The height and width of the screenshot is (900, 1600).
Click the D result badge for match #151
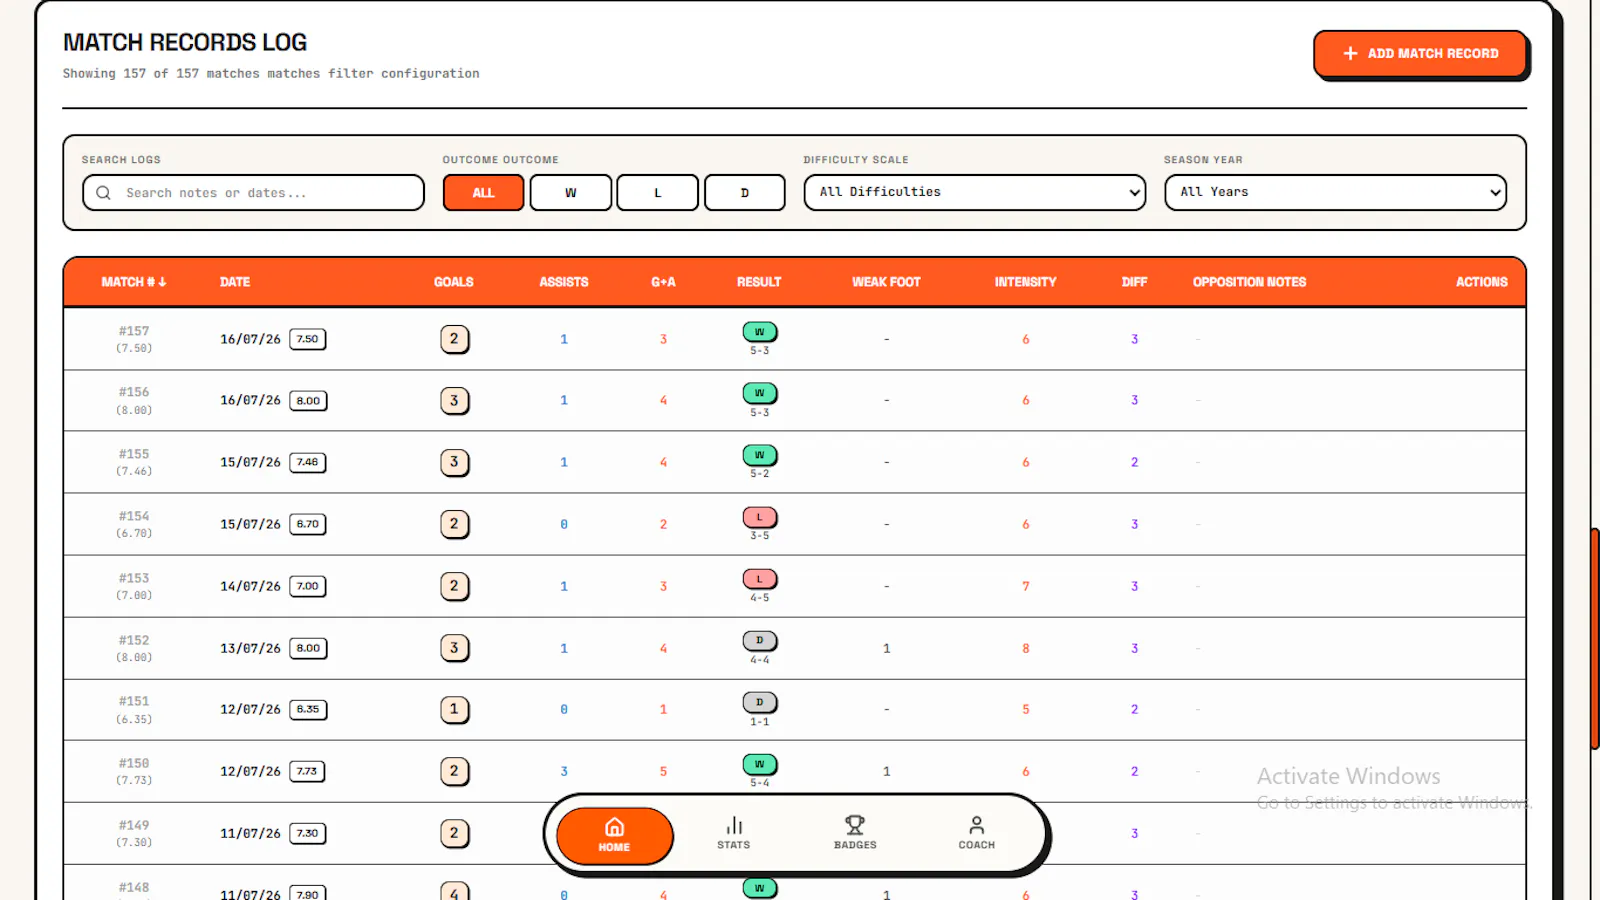[760, 702]
